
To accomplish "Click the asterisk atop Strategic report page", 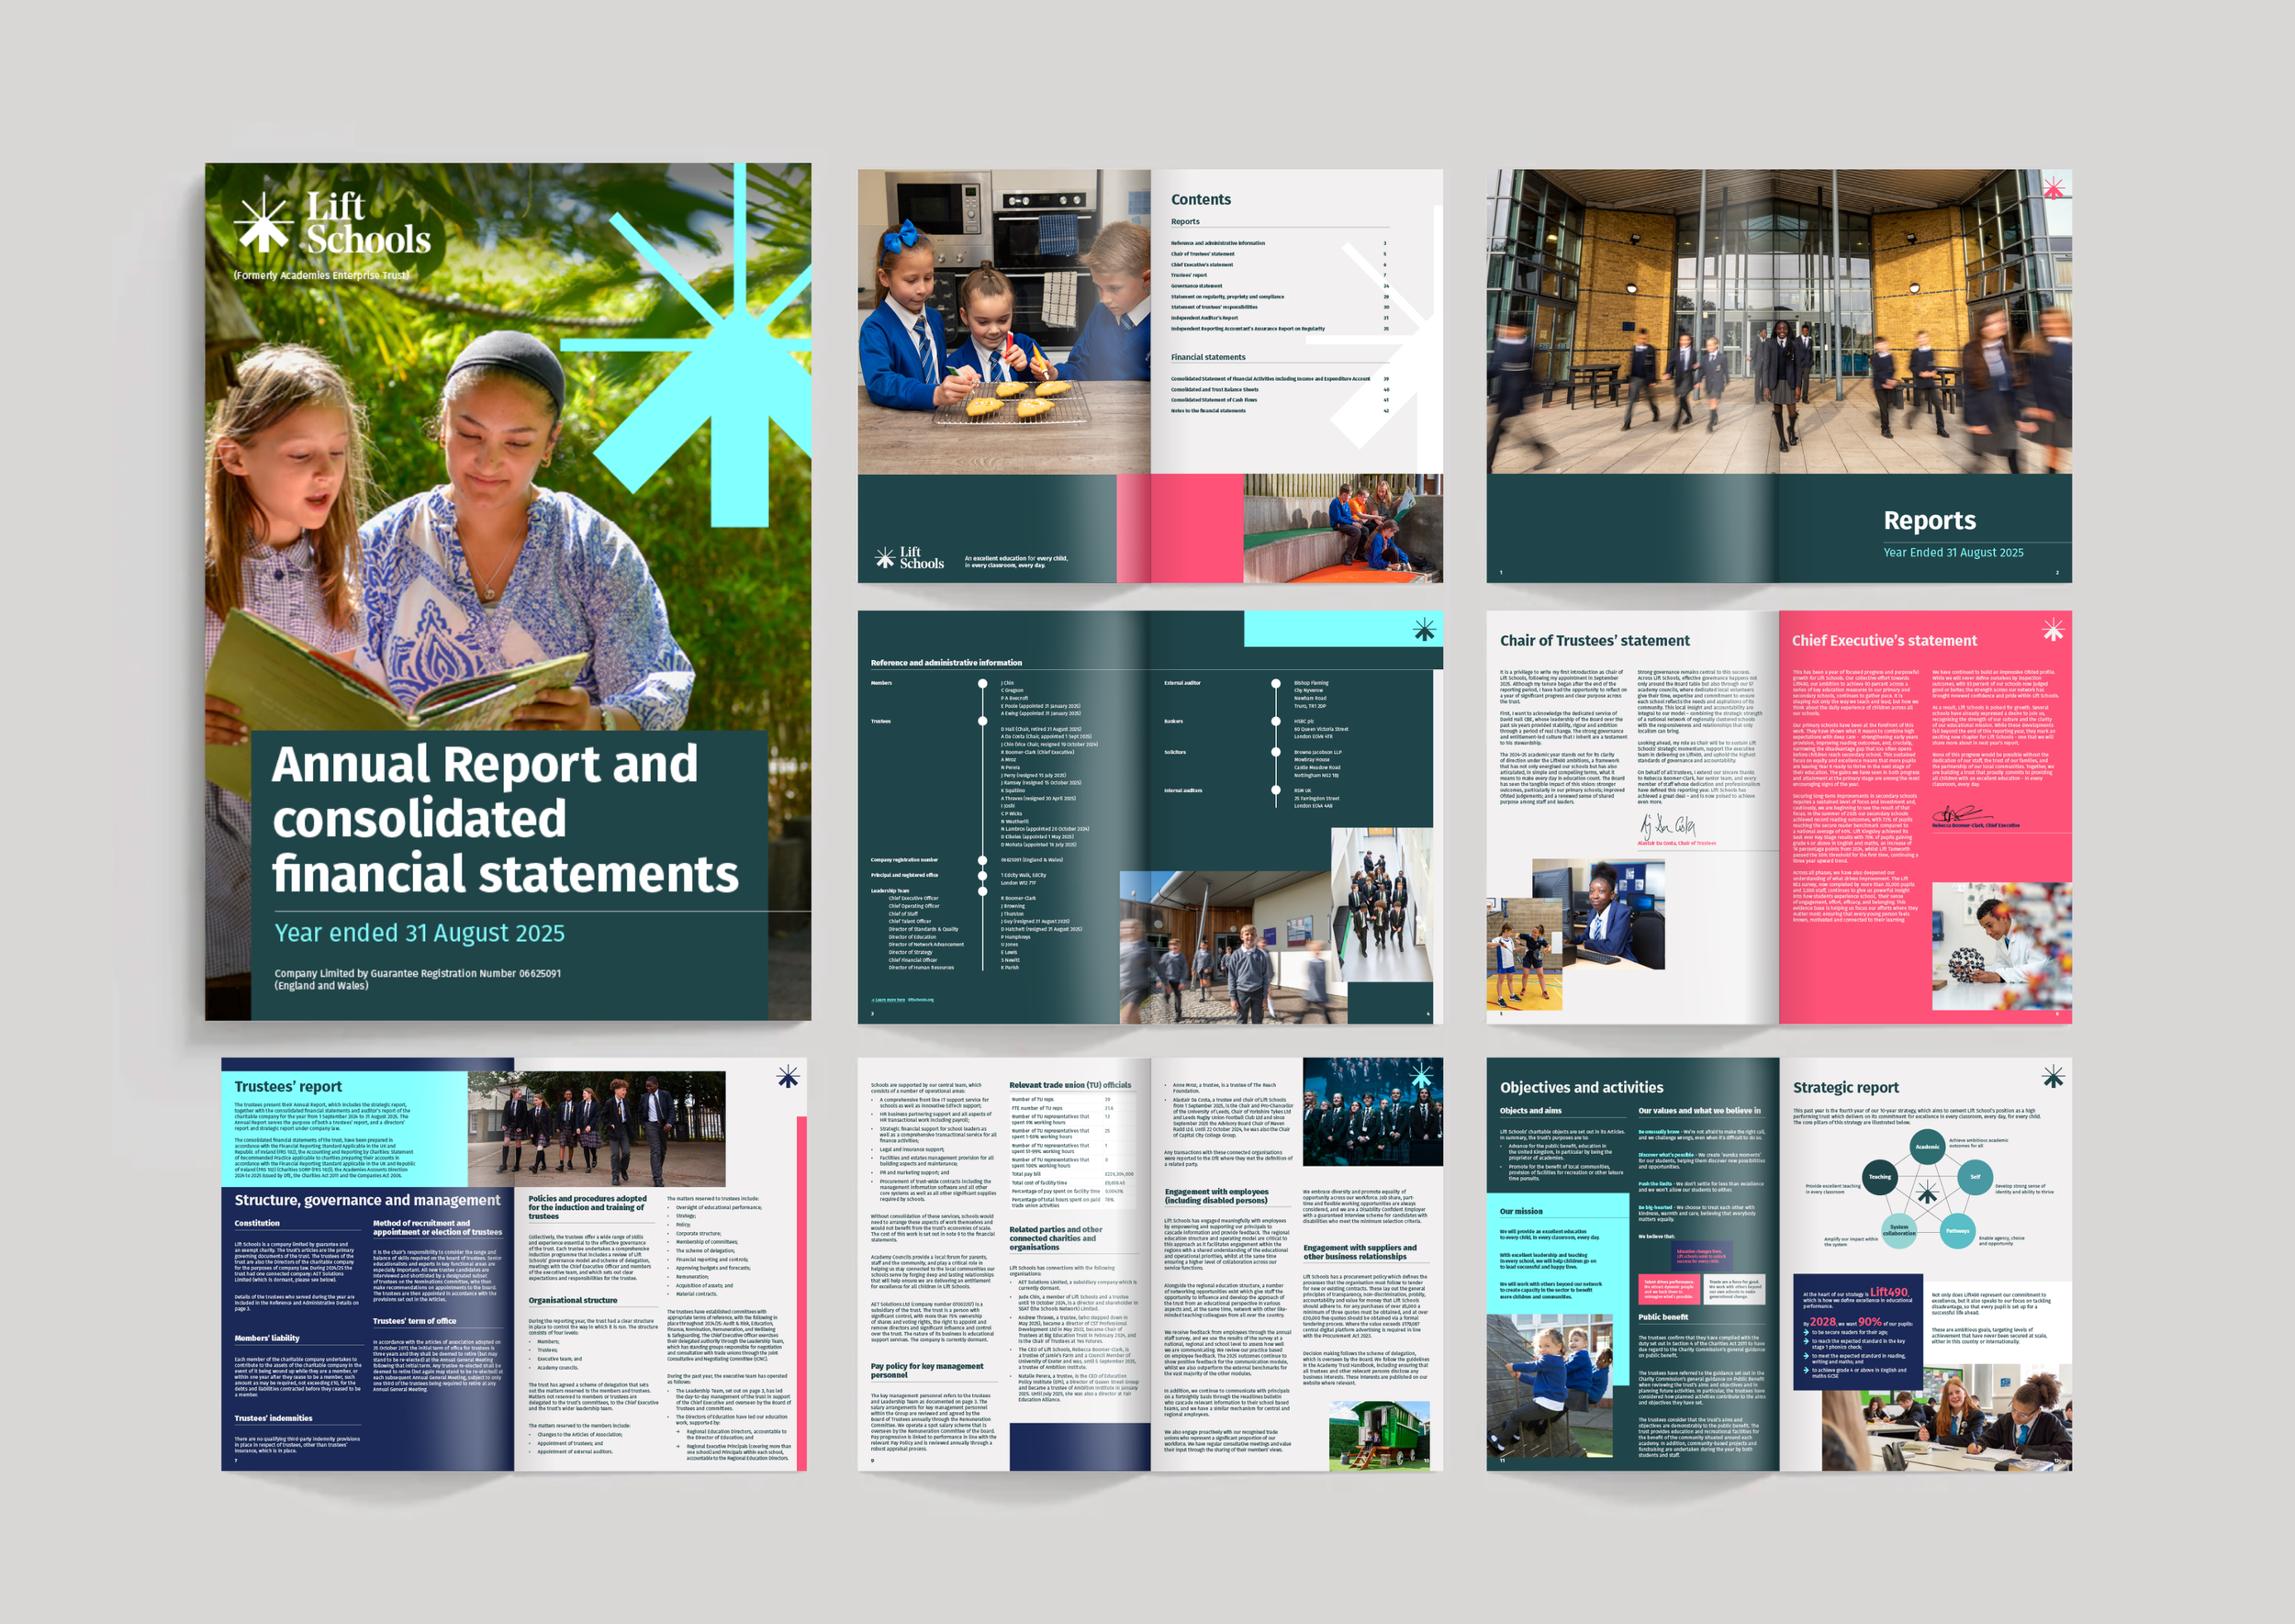I will [2053, 1076].
